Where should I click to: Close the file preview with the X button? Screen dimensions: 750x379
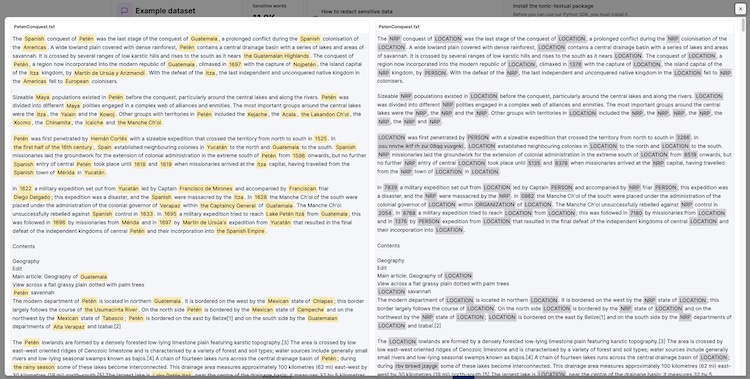(x=740, y=9)
